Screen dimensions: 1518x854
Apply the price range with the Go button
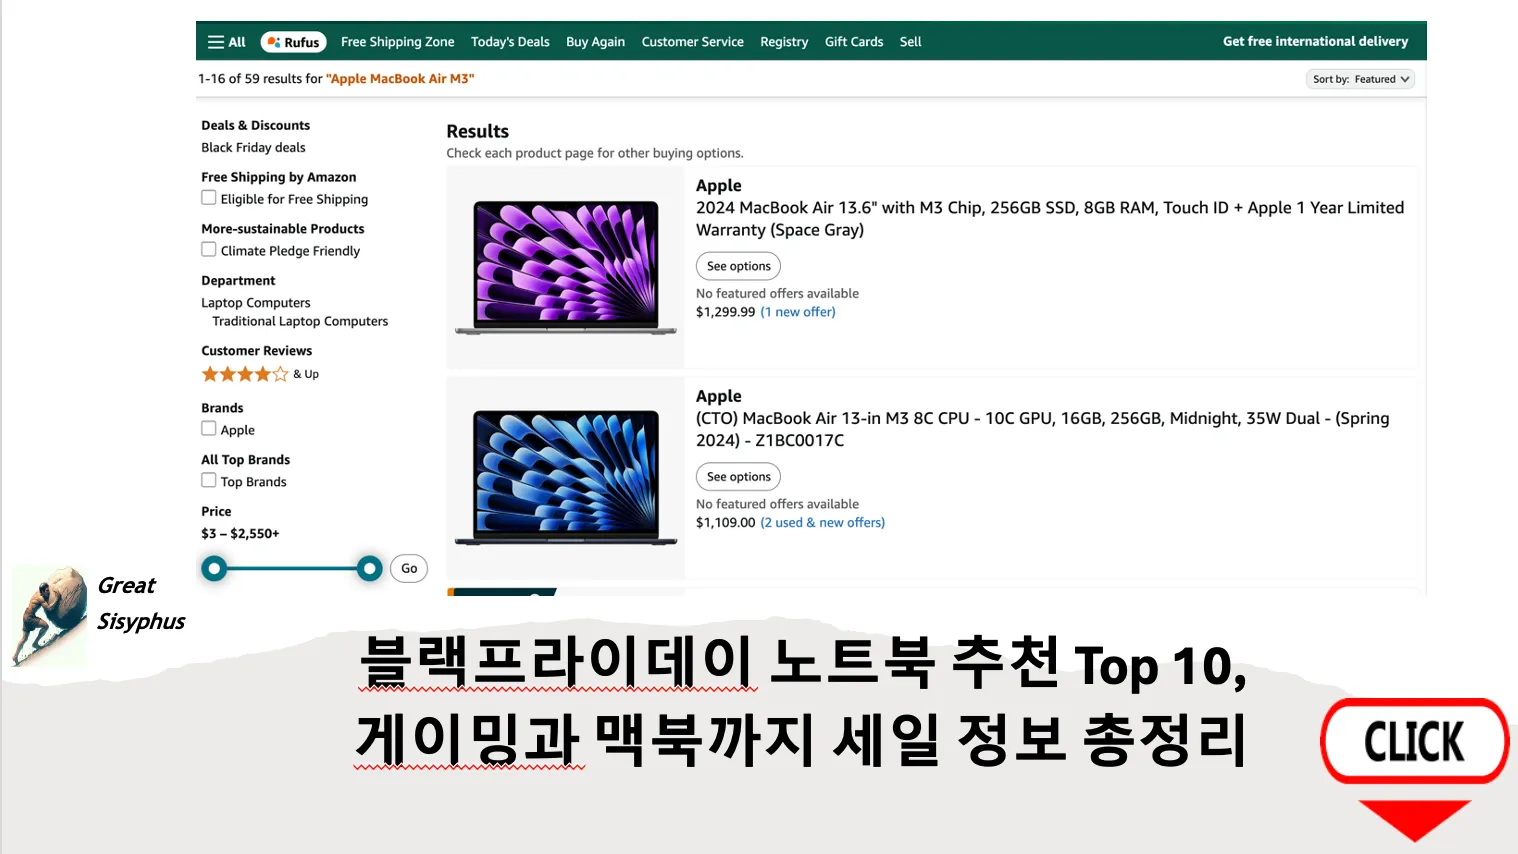(408, 567)
